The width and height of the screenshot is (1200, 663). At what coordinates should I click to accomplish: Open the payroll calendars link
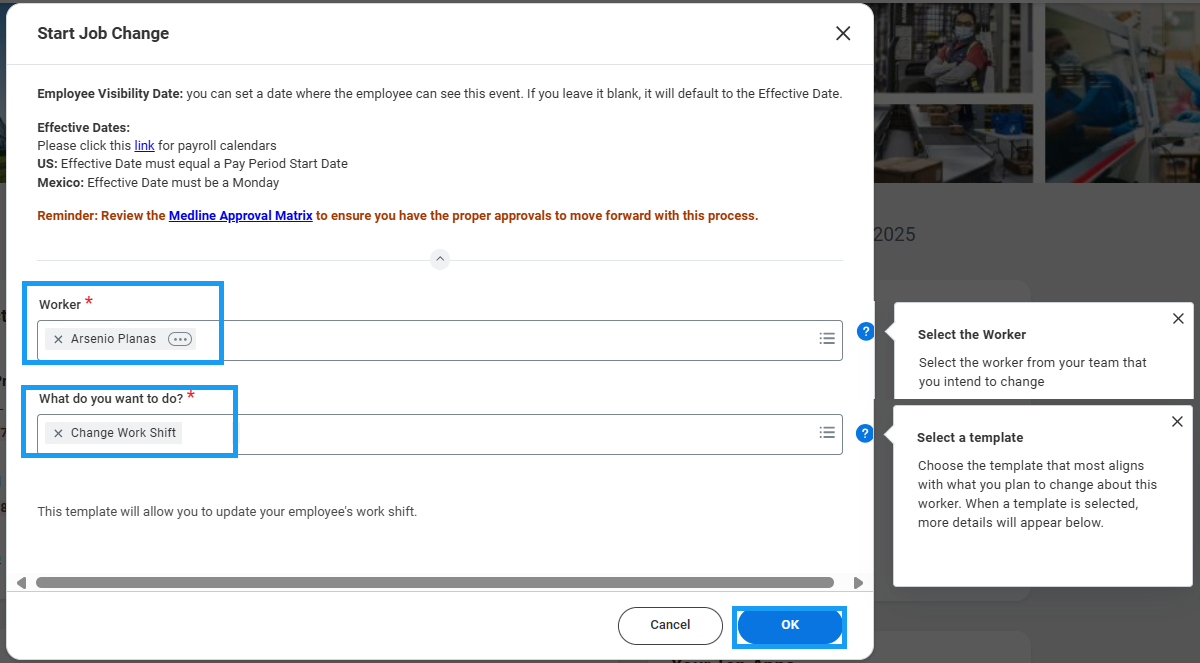pos(144,145)
